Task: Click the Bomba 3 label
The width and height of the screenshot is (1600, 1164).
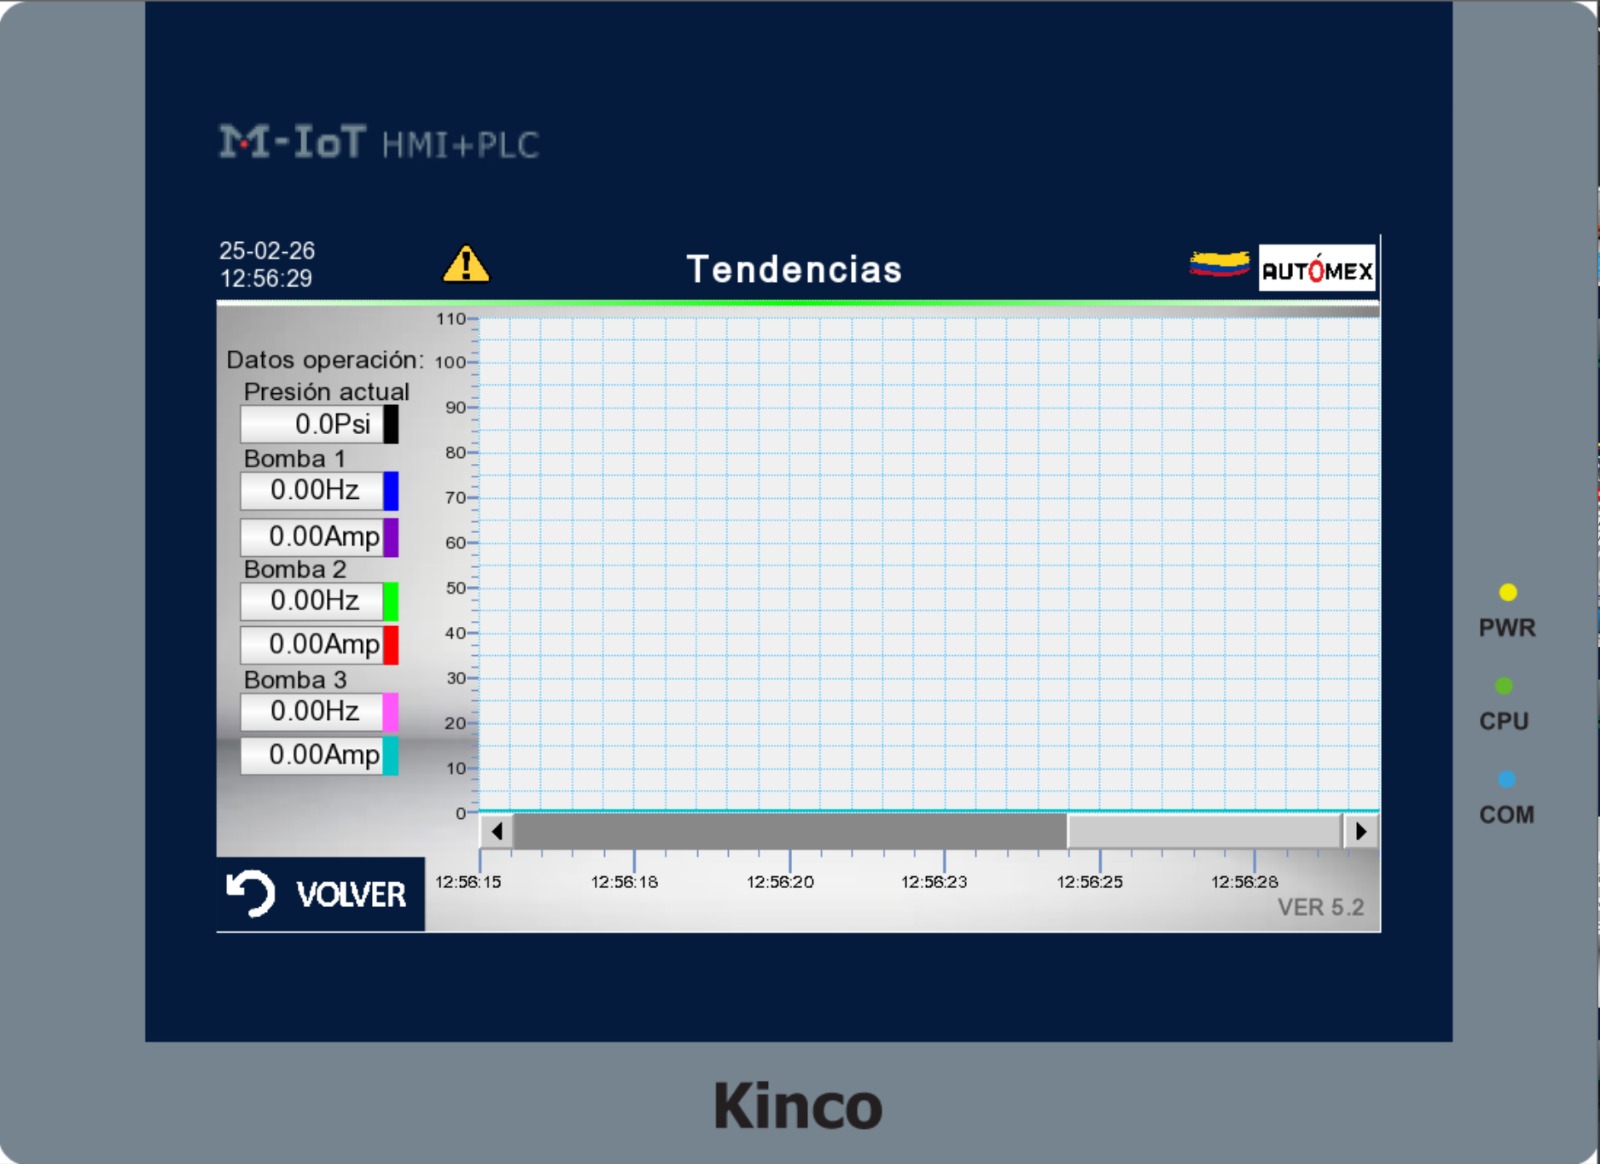Action: (295, 680)
